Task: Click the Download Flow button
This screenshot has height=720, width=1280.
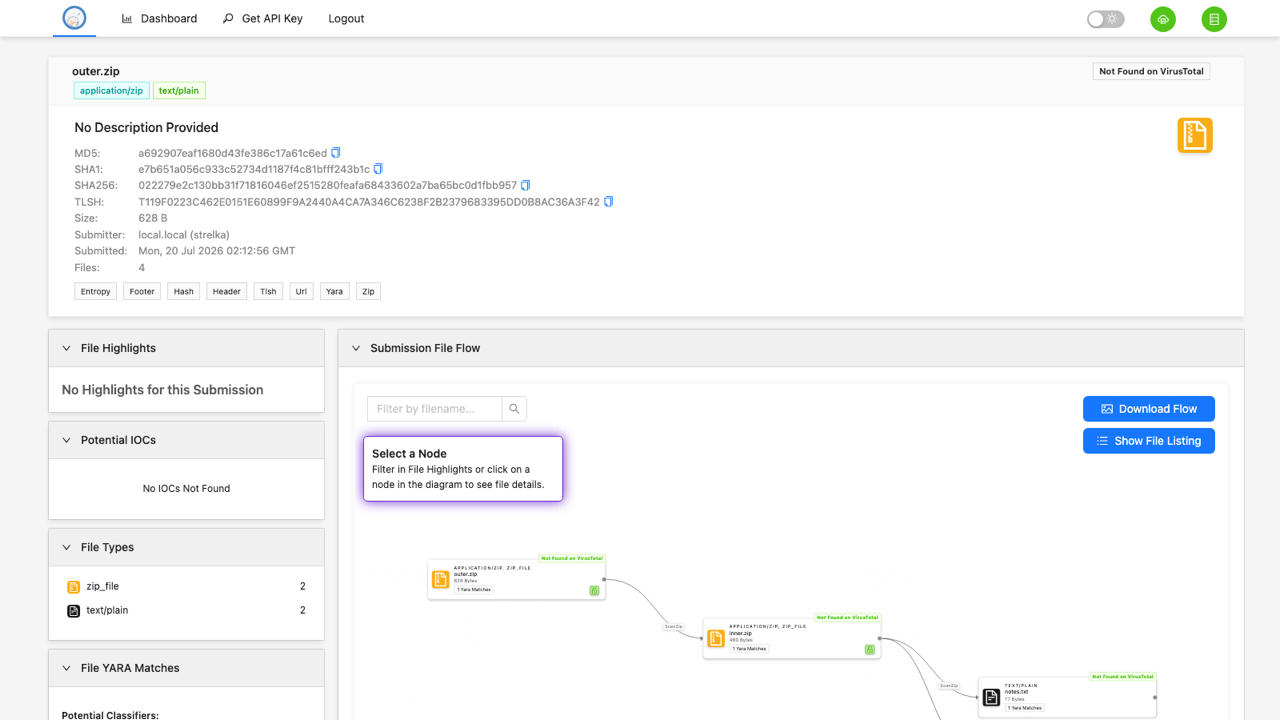Action: (1149, 409)
